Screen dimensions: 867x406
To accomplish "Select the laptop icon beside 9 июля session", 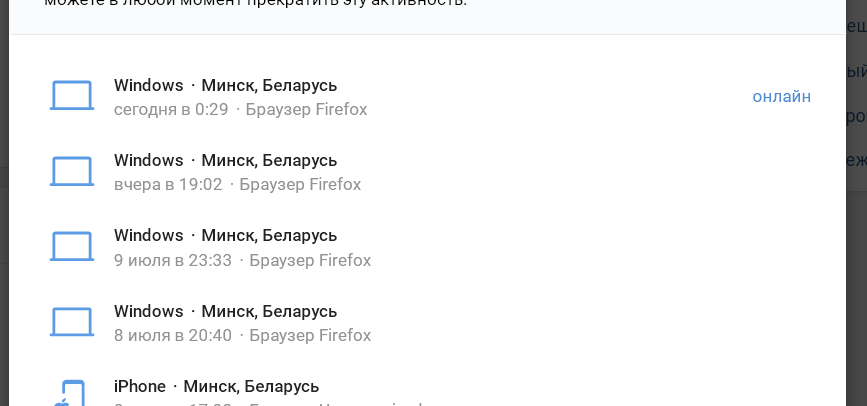I will pos(72,246).
